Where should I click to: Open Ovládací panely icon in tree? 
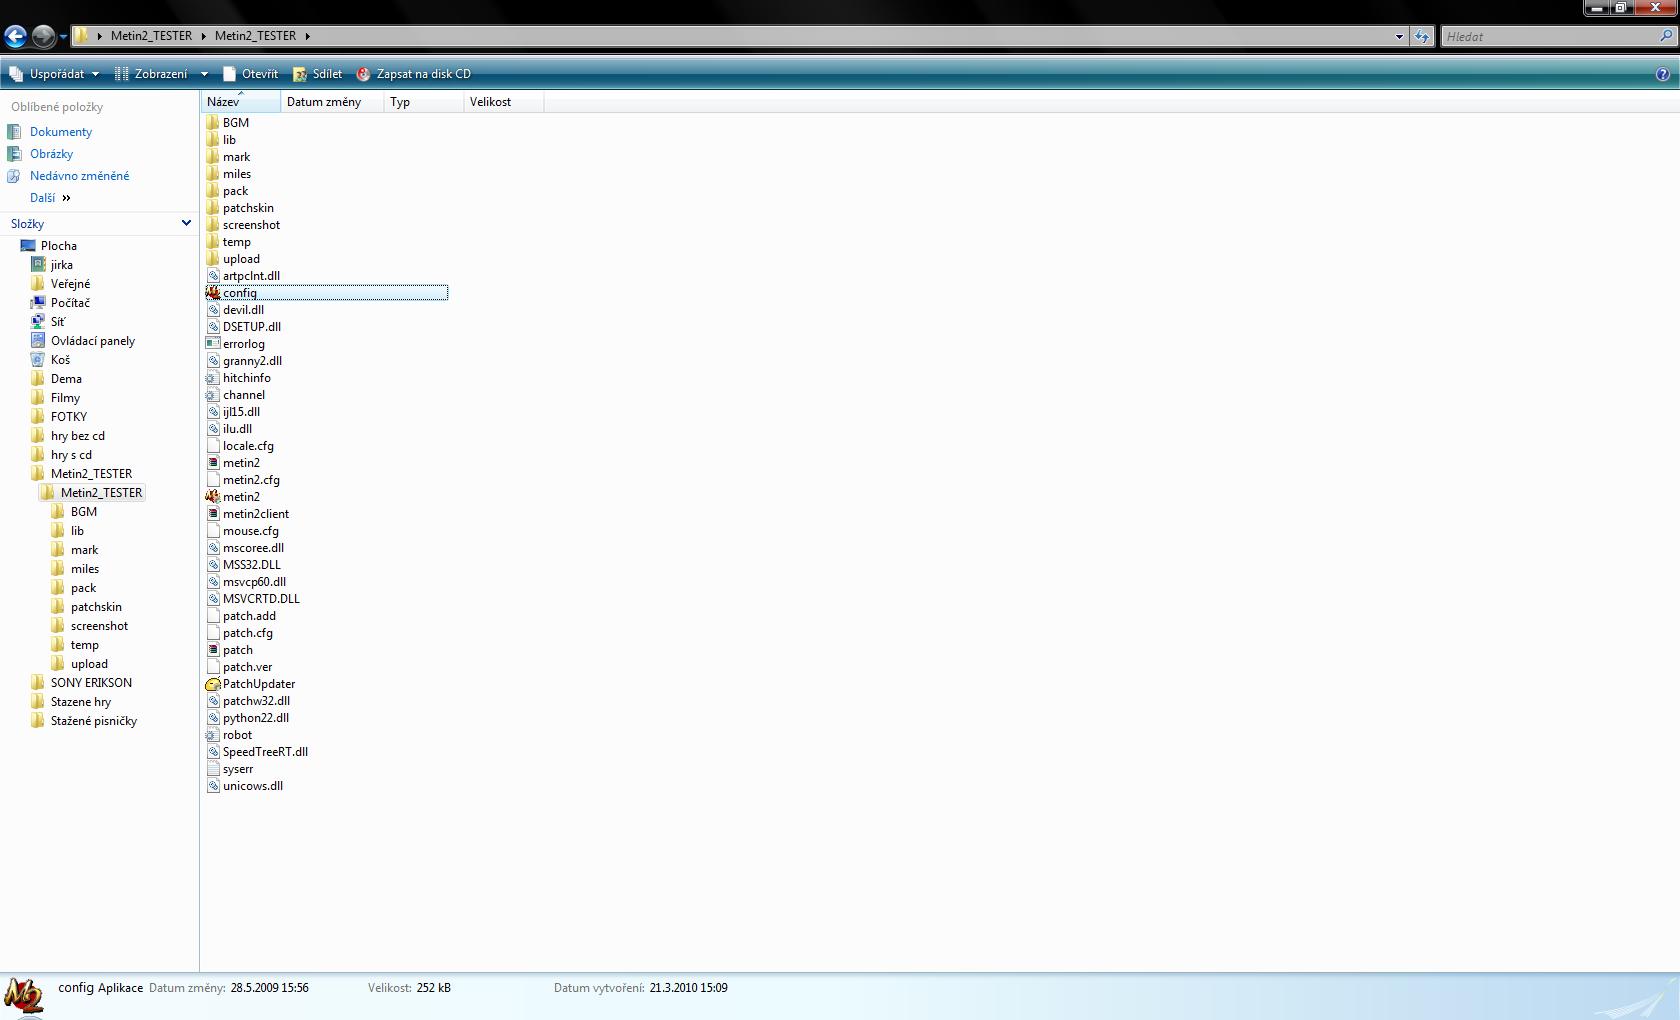[38, 341]
